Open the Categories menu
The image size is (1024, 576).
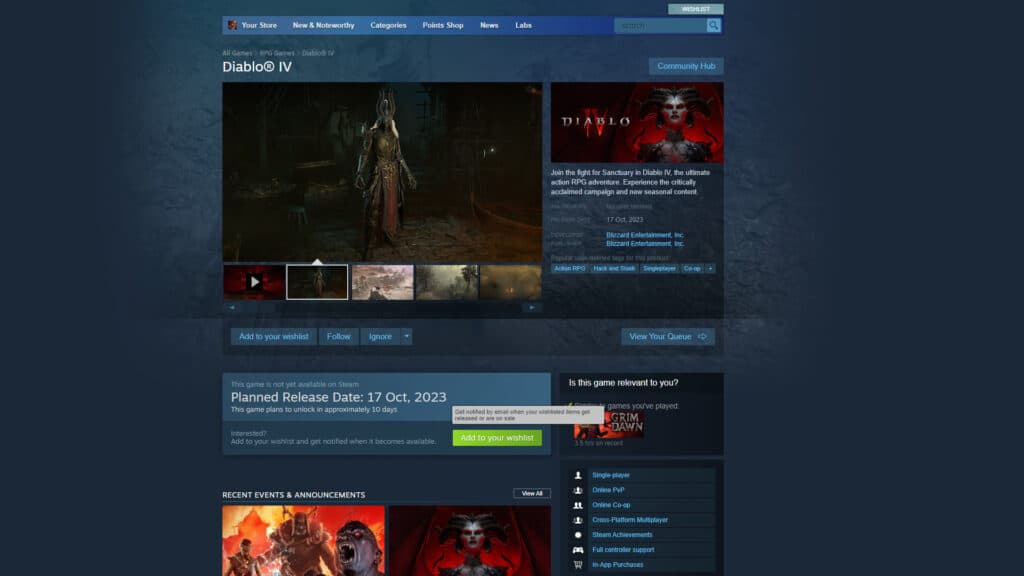coord(388,25)
